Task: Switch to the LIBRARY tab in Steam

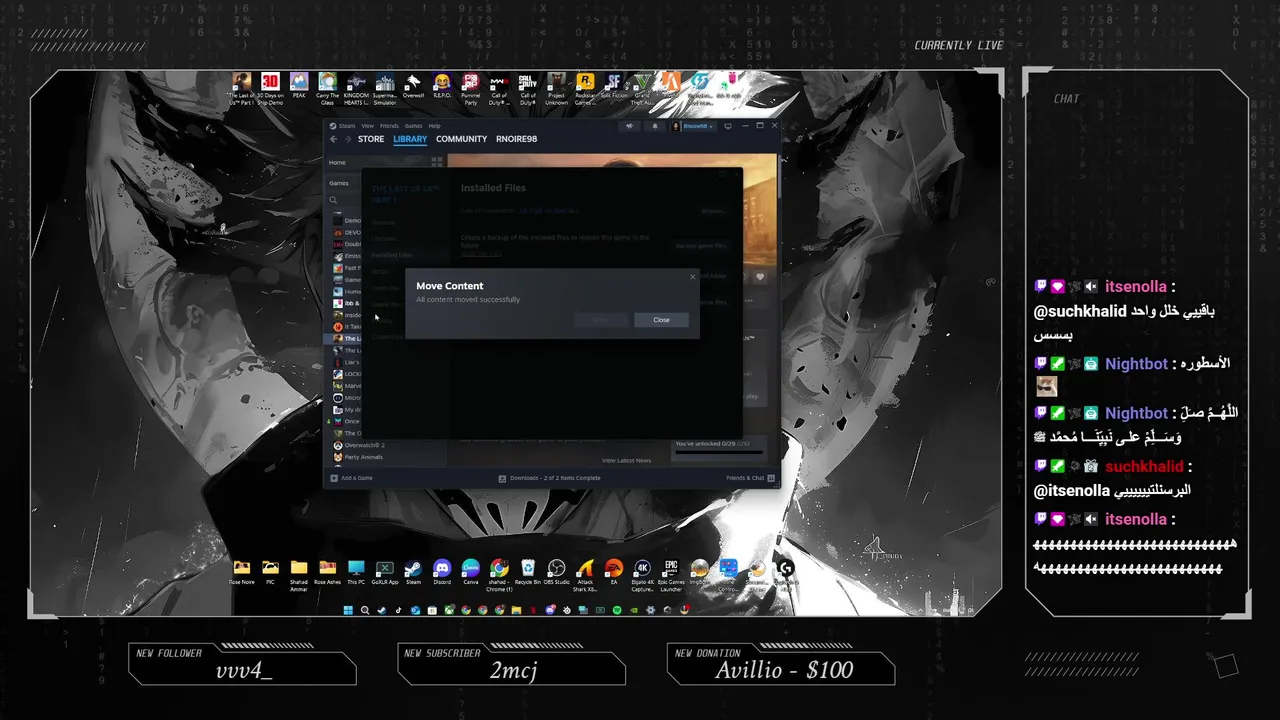Action: 410,139
